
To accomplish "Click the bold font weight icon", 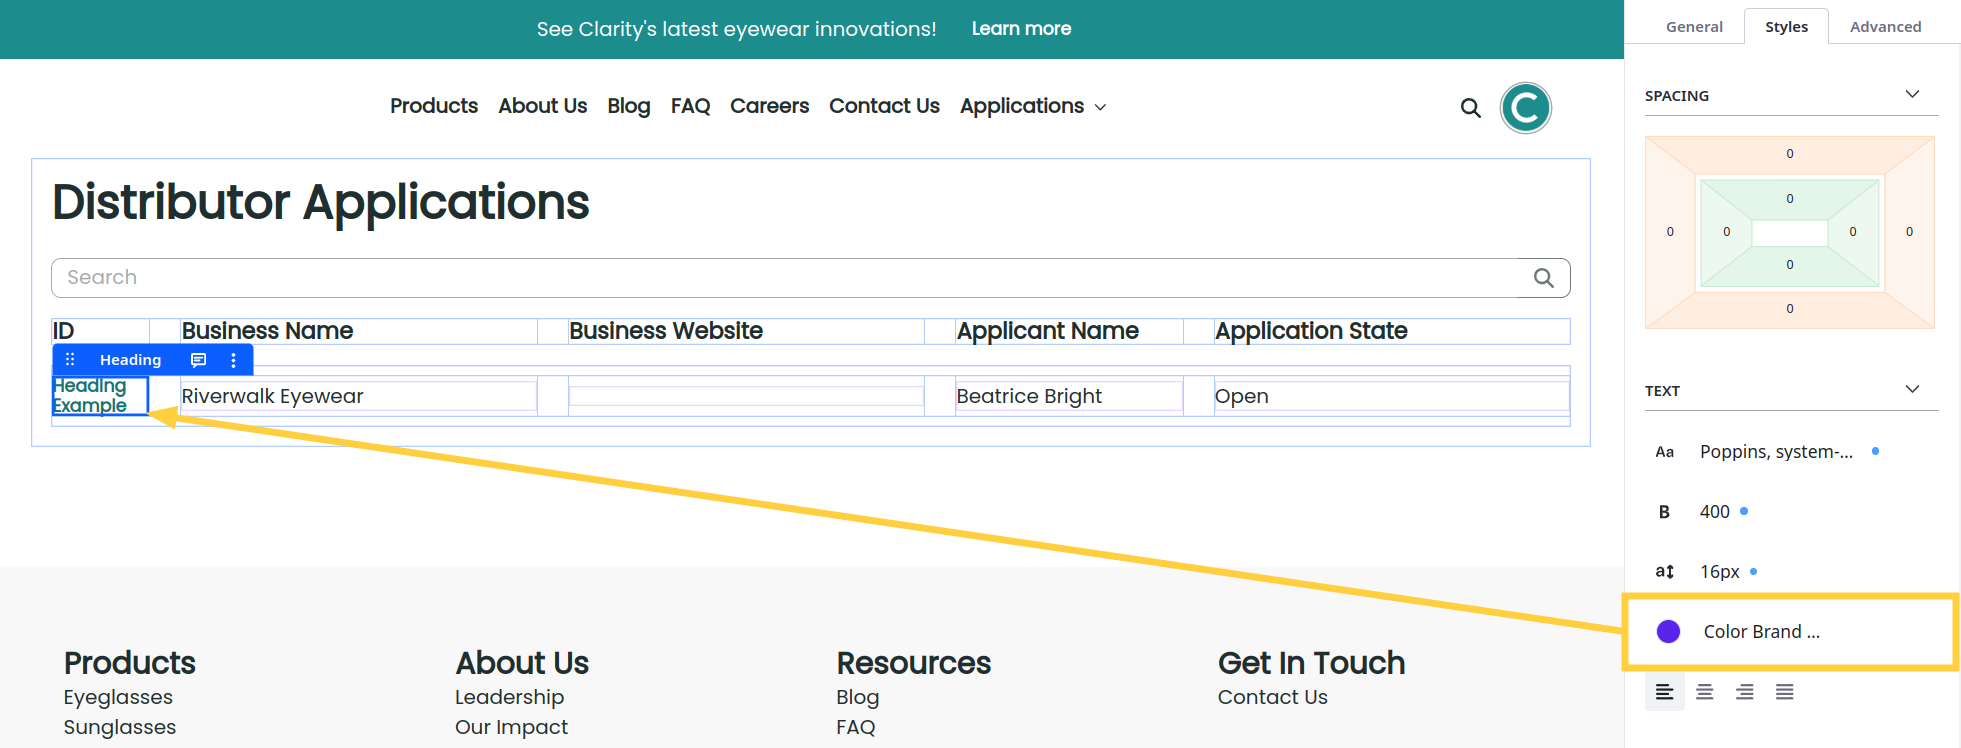I will click(x=1664, y=512).
